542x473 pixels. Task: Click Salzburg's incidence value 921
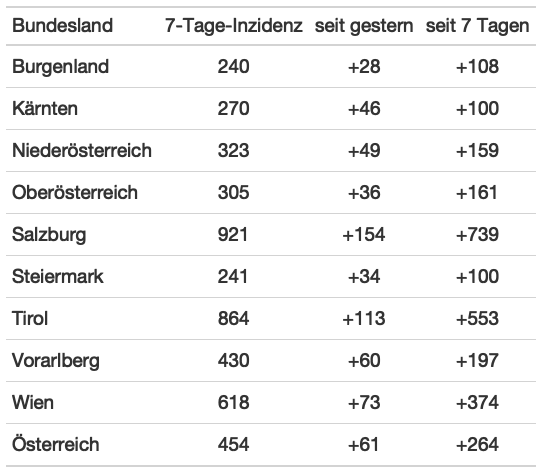point(233,234)
